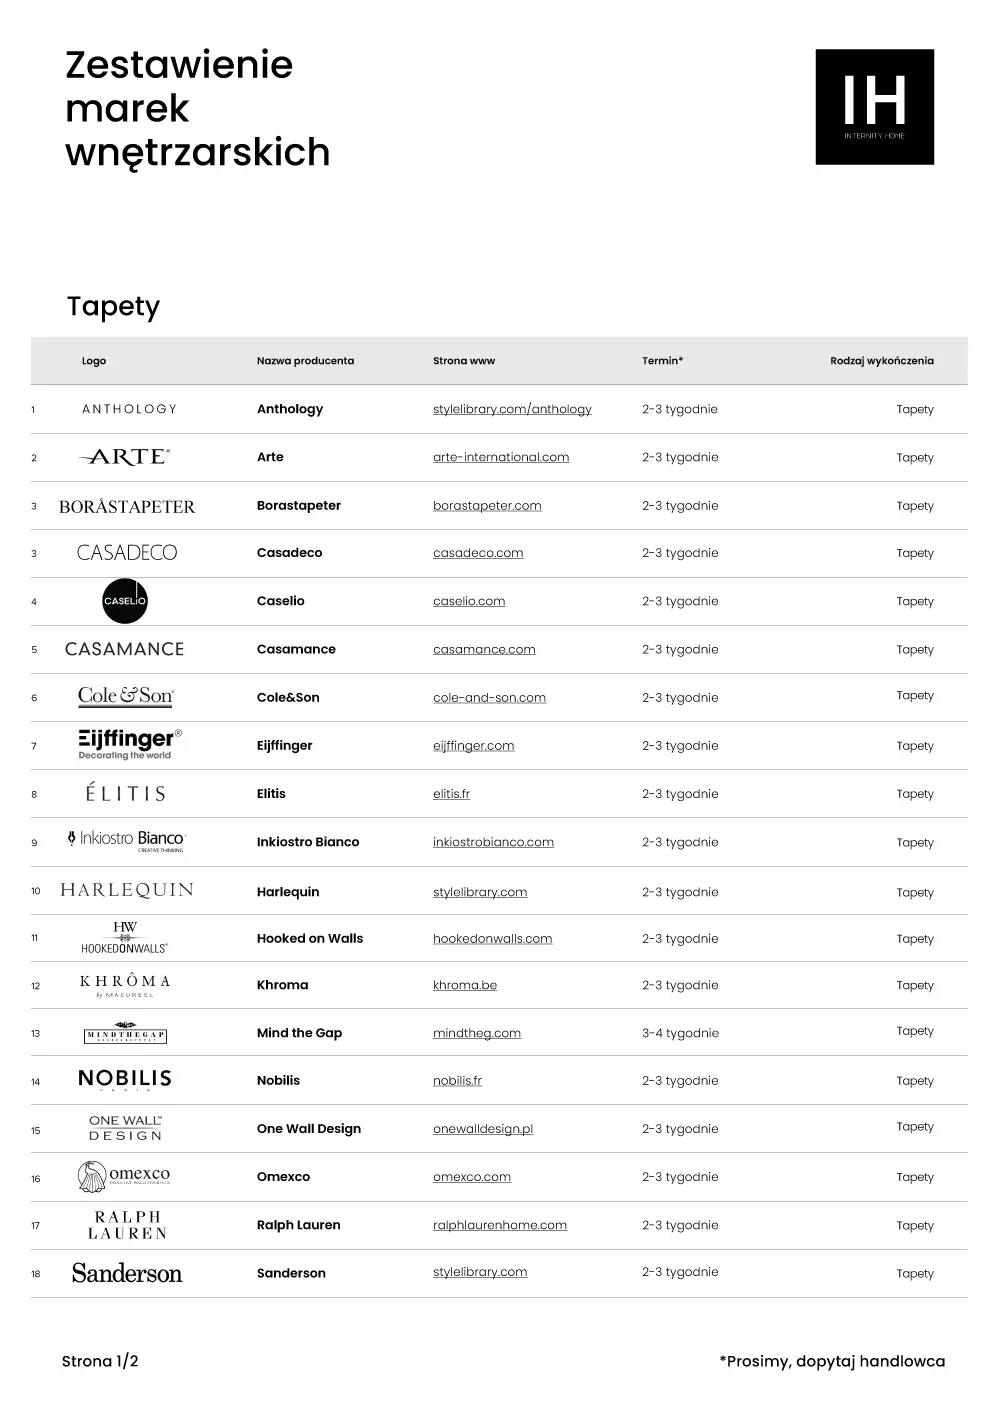
Task: Click the Internity Home IH logo
Action: 874,107
